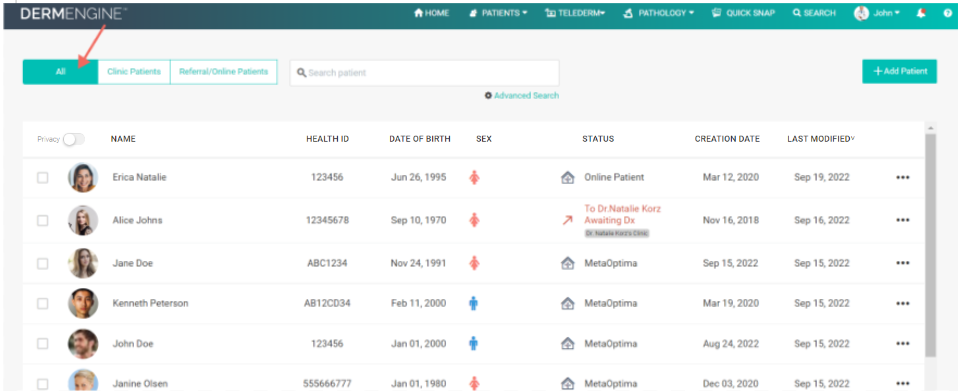Go to Home in top navigation
Screen dimensions: 958x391
coord(431,13)
